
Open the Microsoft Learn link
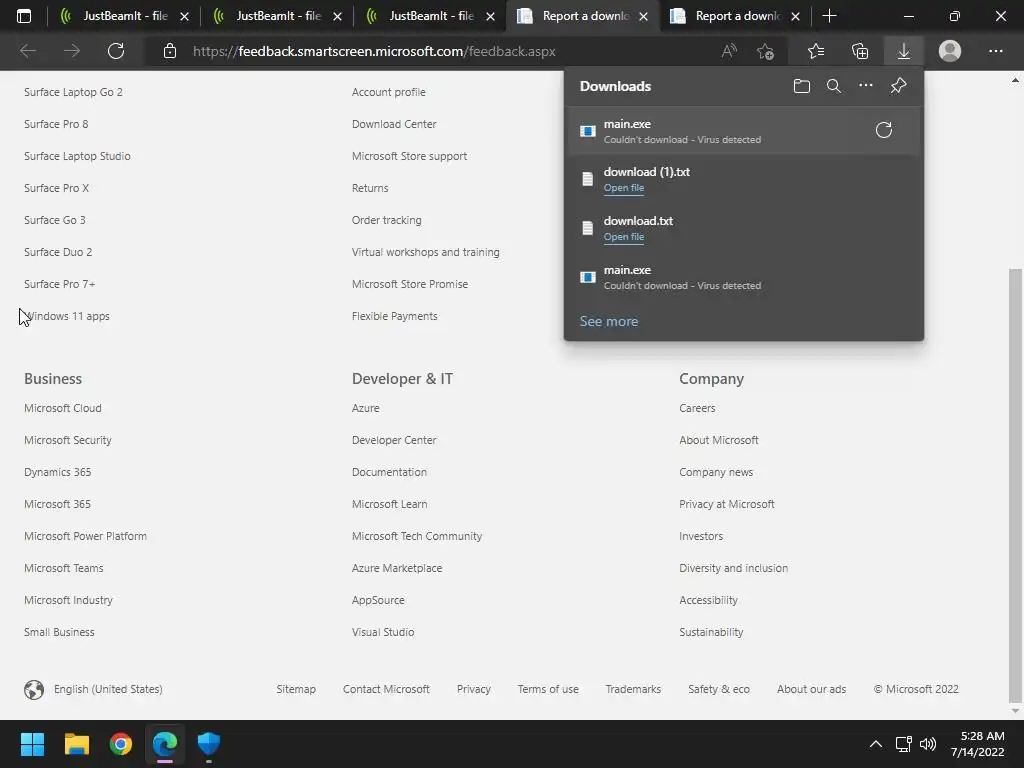(389, 504)
